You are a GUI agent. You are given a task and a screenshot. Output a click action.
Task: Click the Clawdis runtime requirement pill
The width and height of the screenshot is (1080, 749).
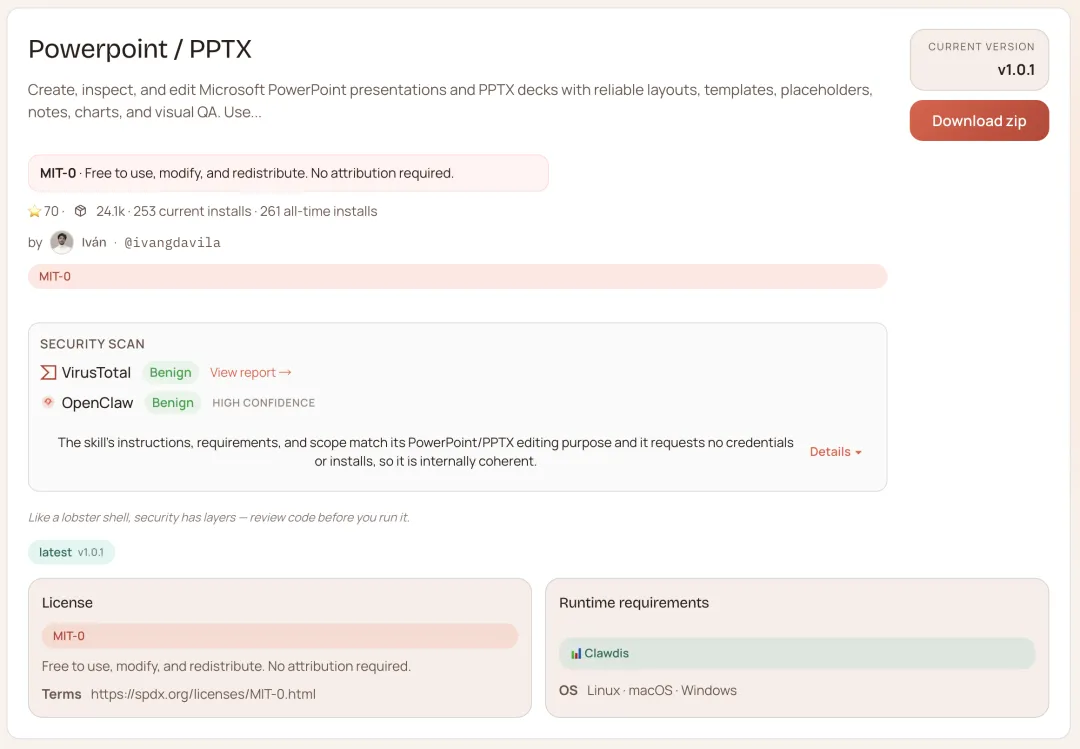point(797,653)
